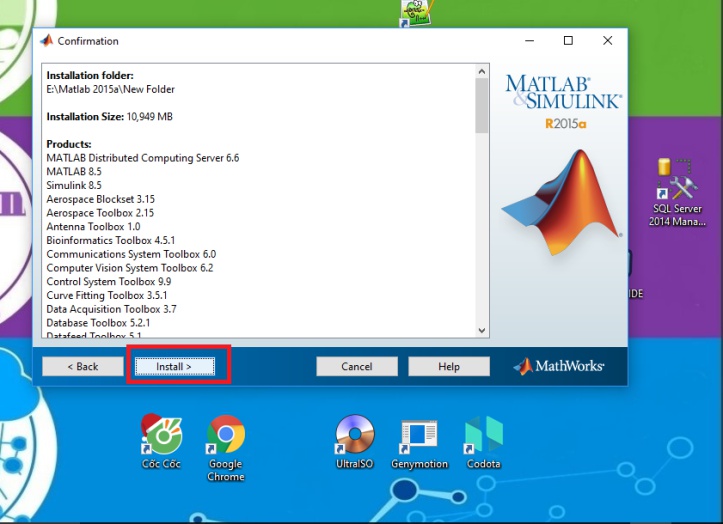
Task: Click the Simulink 8.5 product entry
Action: tap(74, 185)
